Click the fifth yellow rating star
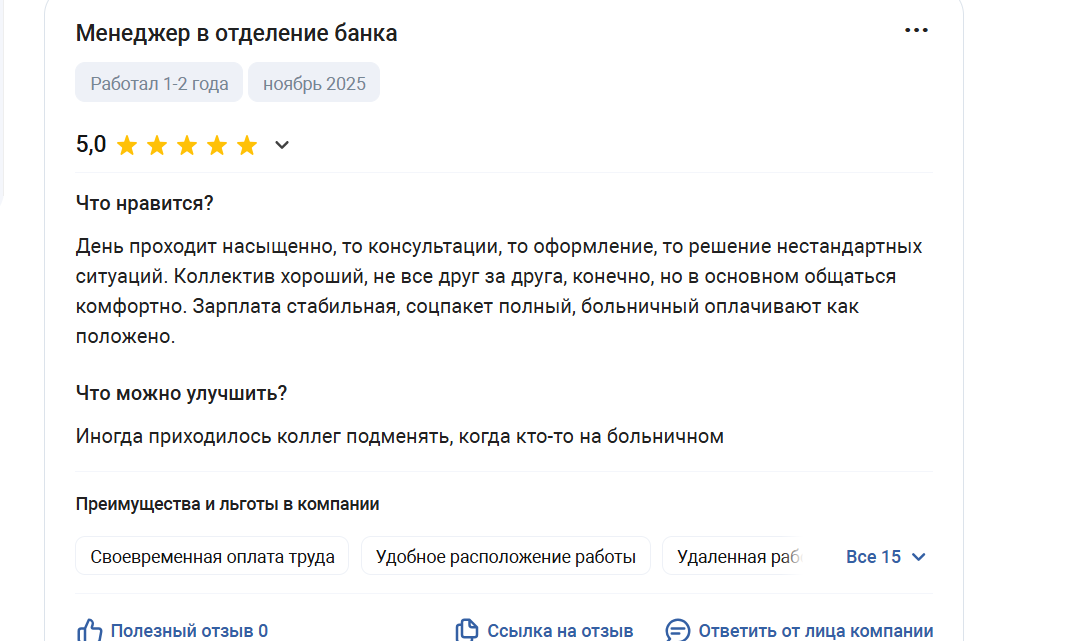 coord(247,146)
